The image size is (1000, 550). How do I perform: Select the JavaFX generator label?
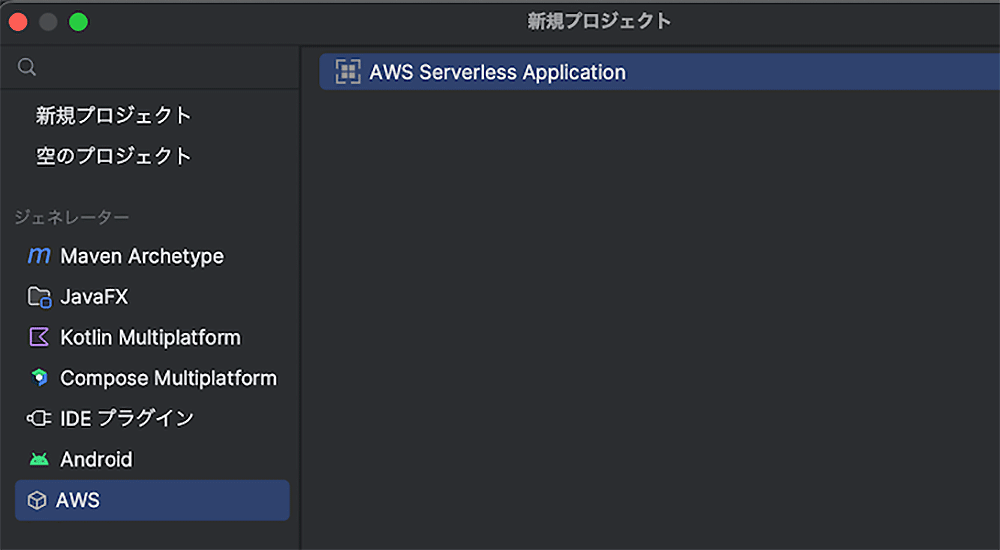[94, 297]
